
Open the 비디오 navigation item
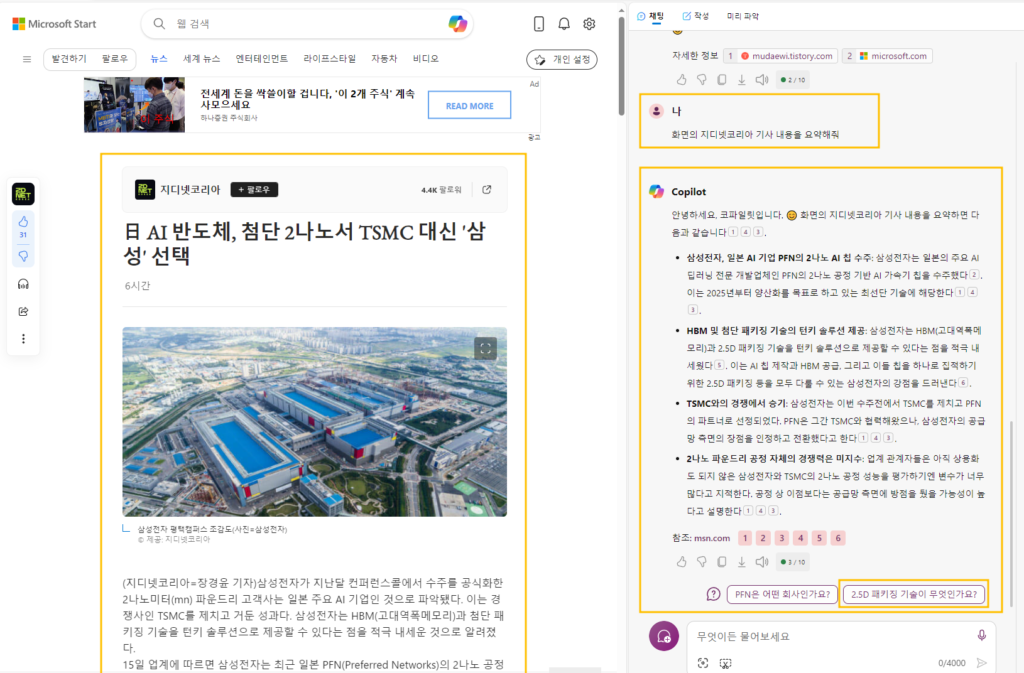(425, 59)
